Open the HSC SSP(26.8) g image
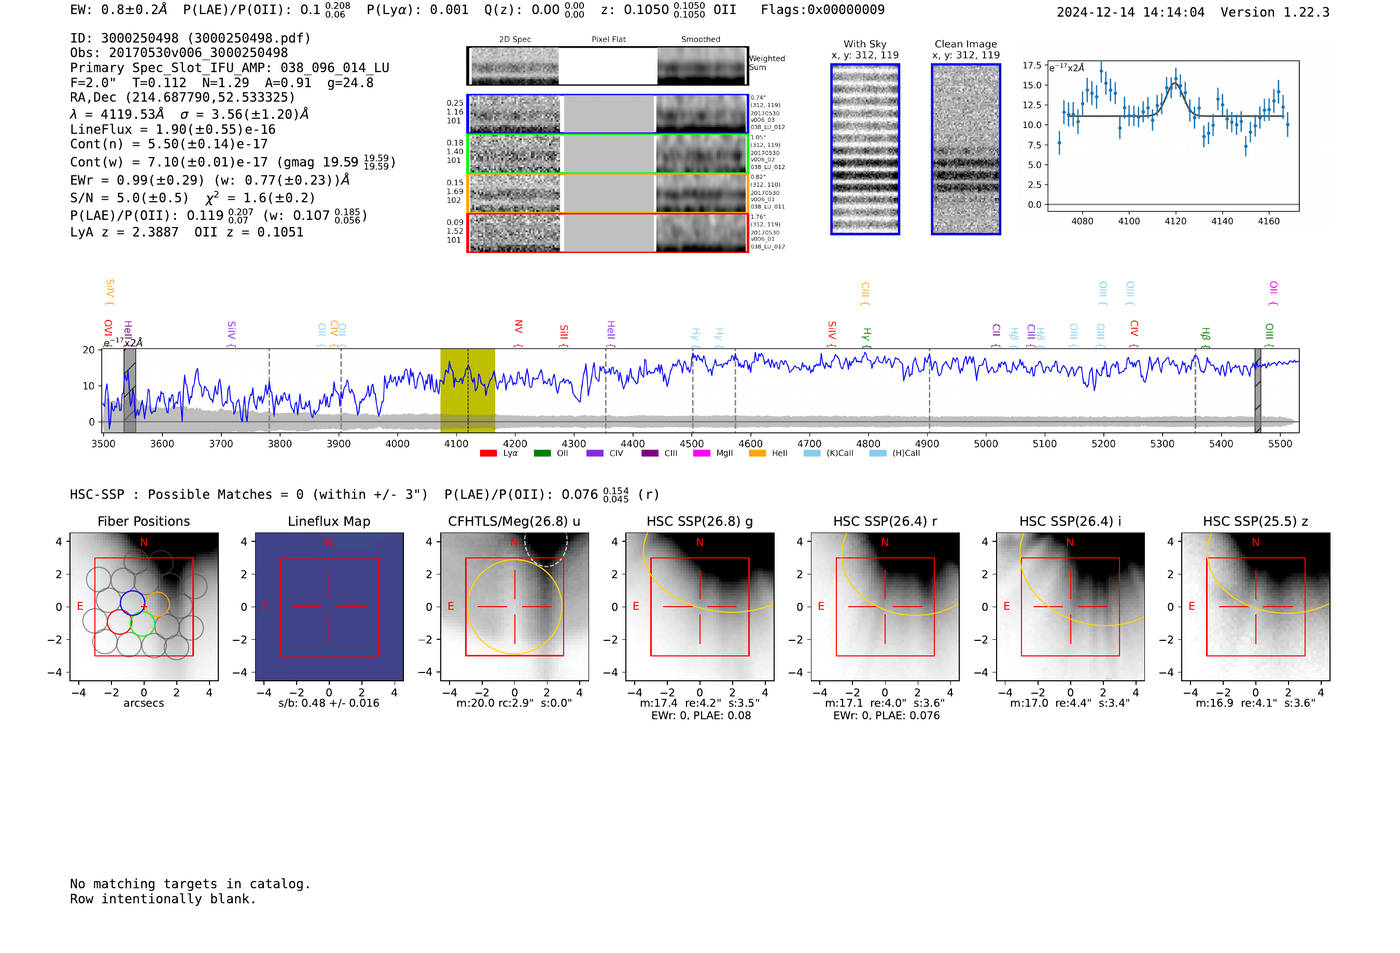The width and height of the screenshot is (1400, 953). (x=700, y=607)
